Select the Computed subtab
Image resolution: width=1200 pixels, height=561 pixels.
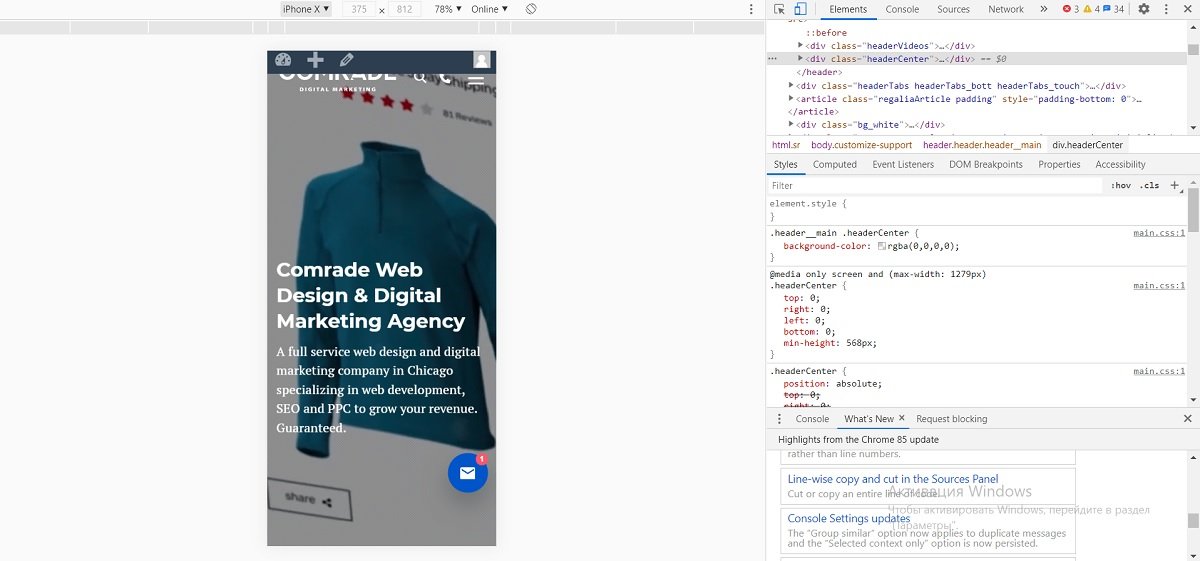coord(835,164)
